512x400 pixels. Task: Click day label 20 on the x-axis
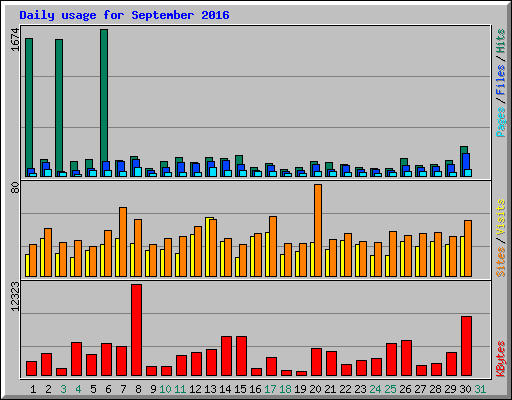click(x=315, y=389)
